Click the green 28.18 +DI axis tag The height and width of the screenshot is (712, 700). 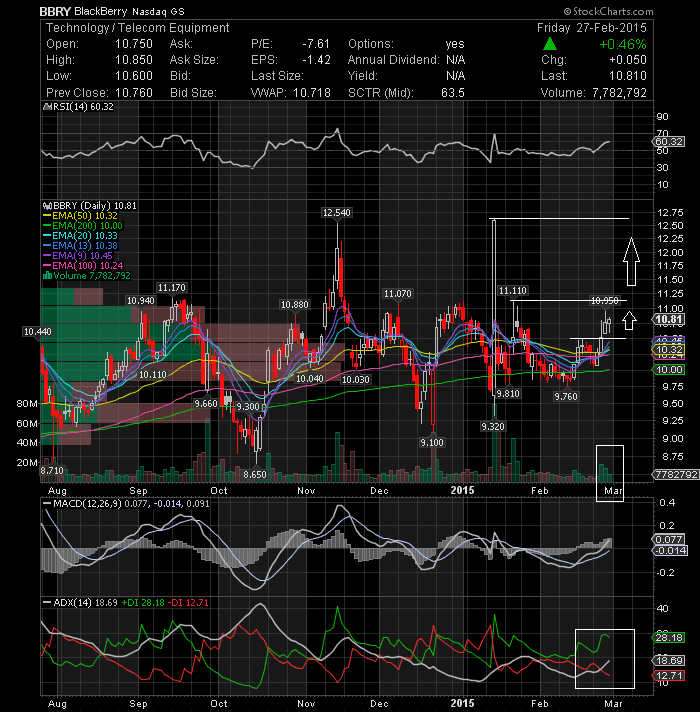click(x=669, y=638)
